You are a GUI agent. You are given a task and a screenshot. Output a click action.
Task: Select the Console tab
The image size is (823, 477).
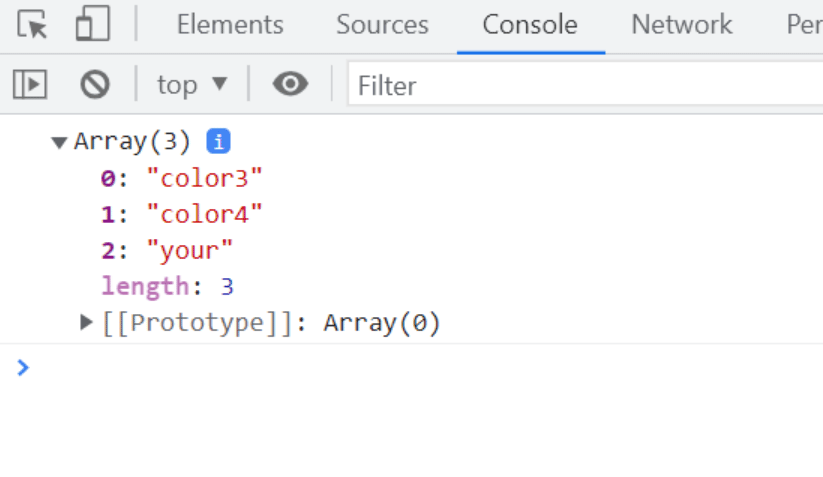pyautogui.click(x=530, y=25)
